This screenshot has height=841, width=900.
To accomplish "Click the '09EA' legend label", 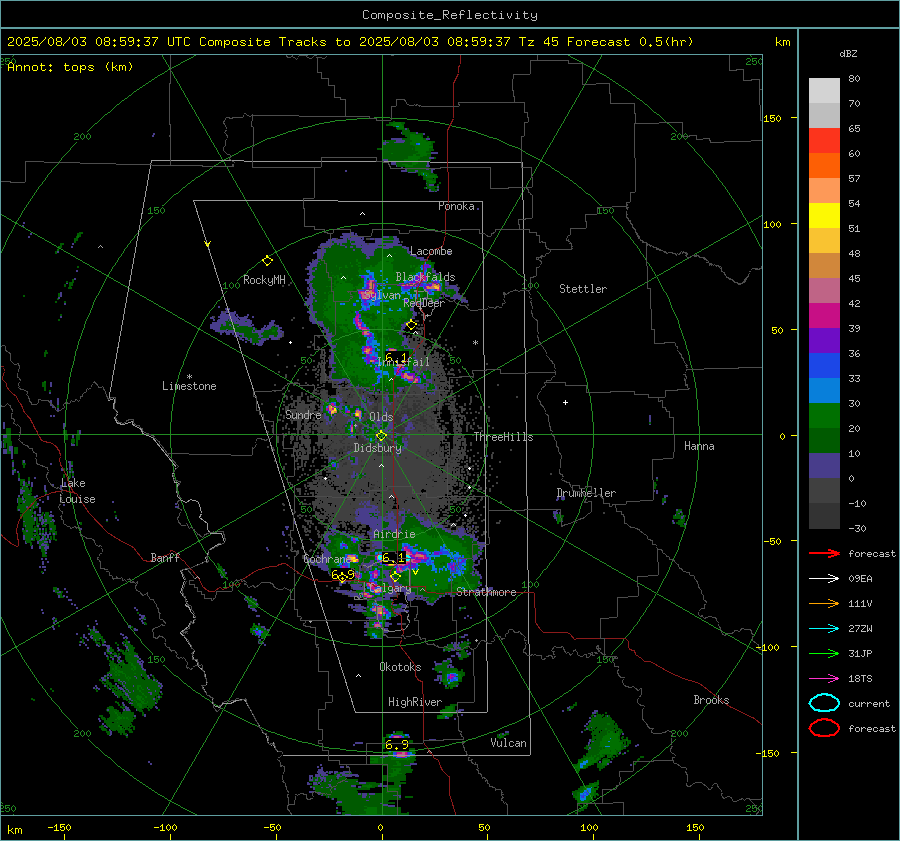I will pos(860,579).
